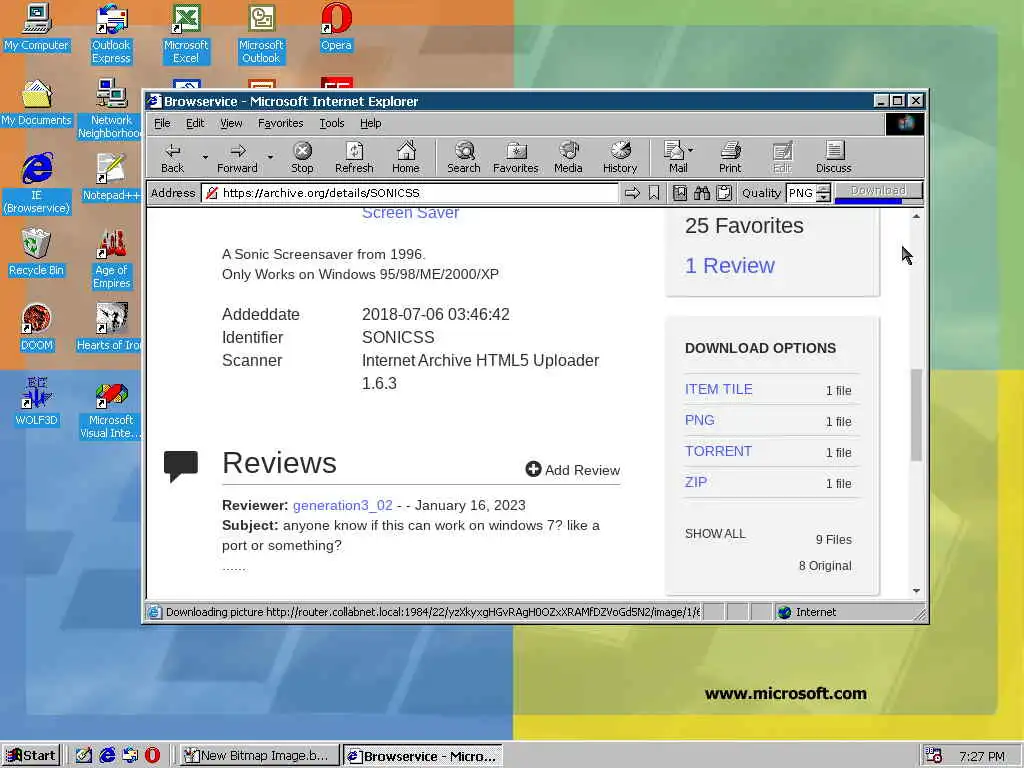Launch Opera desktop shortcut
Screen dimensions: 1024x768
coord(336,27)
